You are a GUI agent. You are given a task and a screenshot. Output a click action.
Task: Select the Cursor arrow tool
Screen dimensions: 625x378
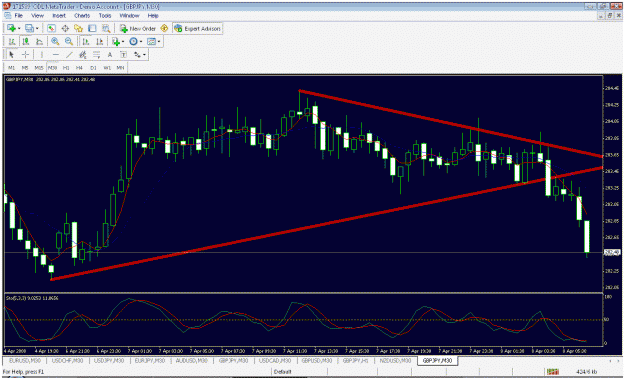coord(11,55)
